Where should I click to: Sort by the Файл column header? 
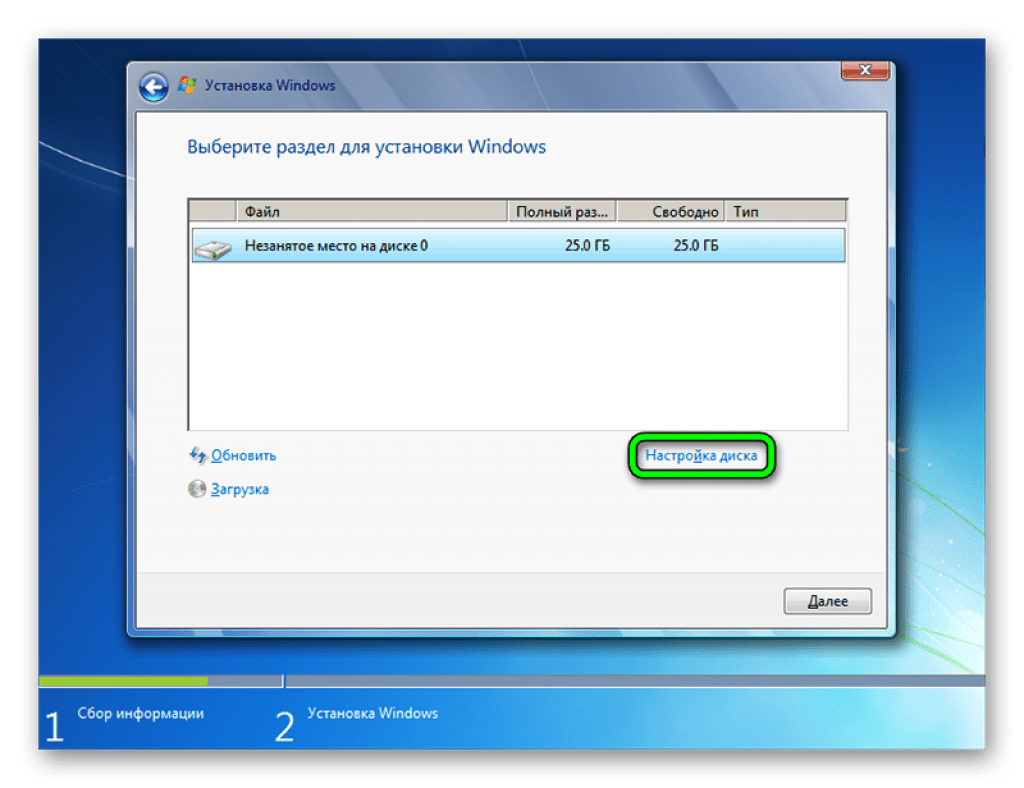372,212
